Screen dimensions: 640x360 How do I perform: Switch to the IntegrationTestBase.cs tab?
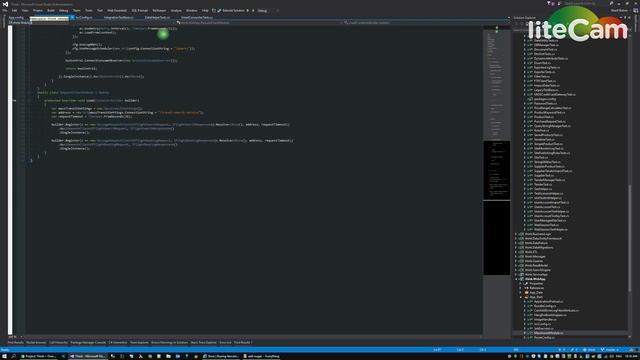pos(118,18)
